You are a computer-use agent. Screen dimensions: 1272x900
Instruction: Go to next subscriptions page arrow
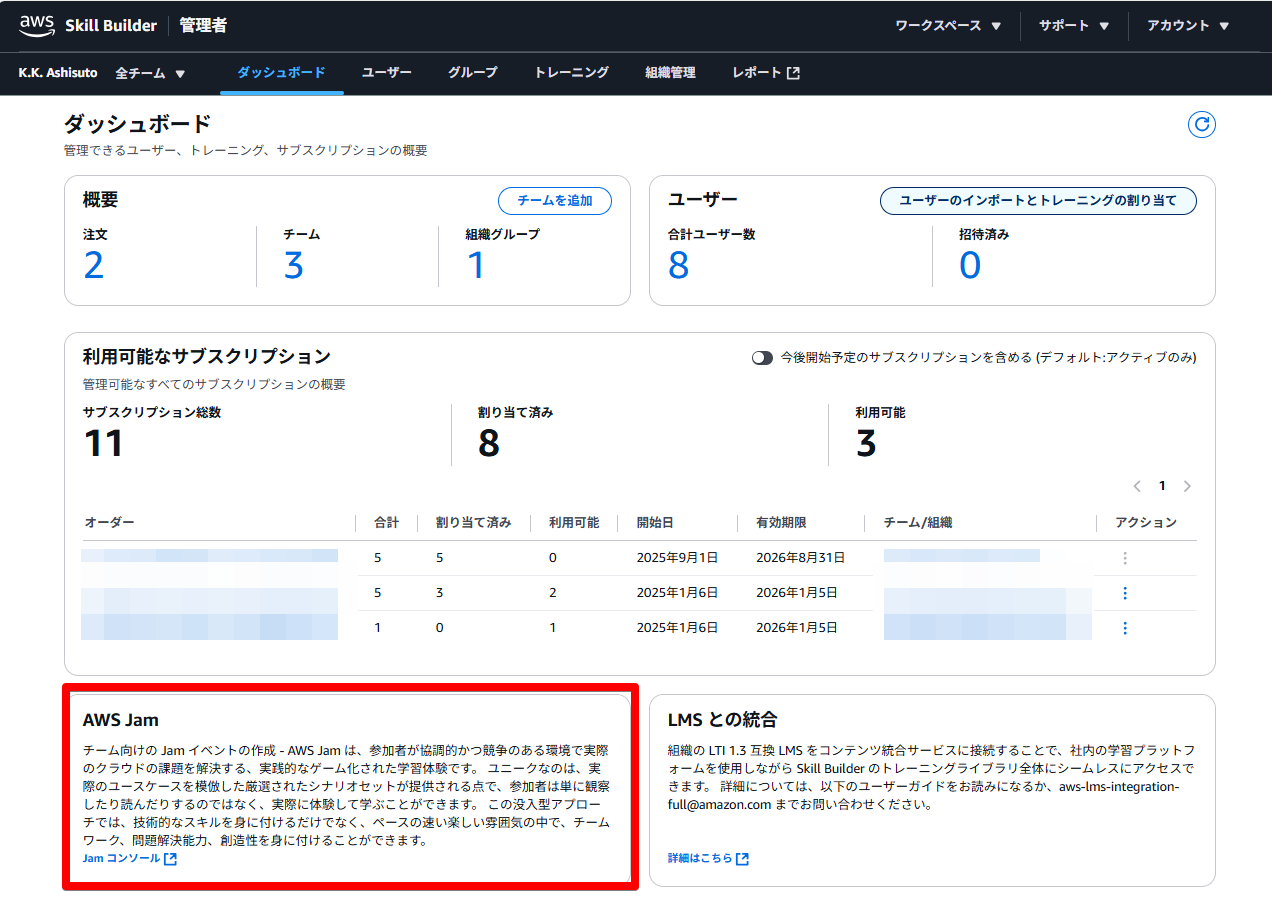(x=1187, y=486)
